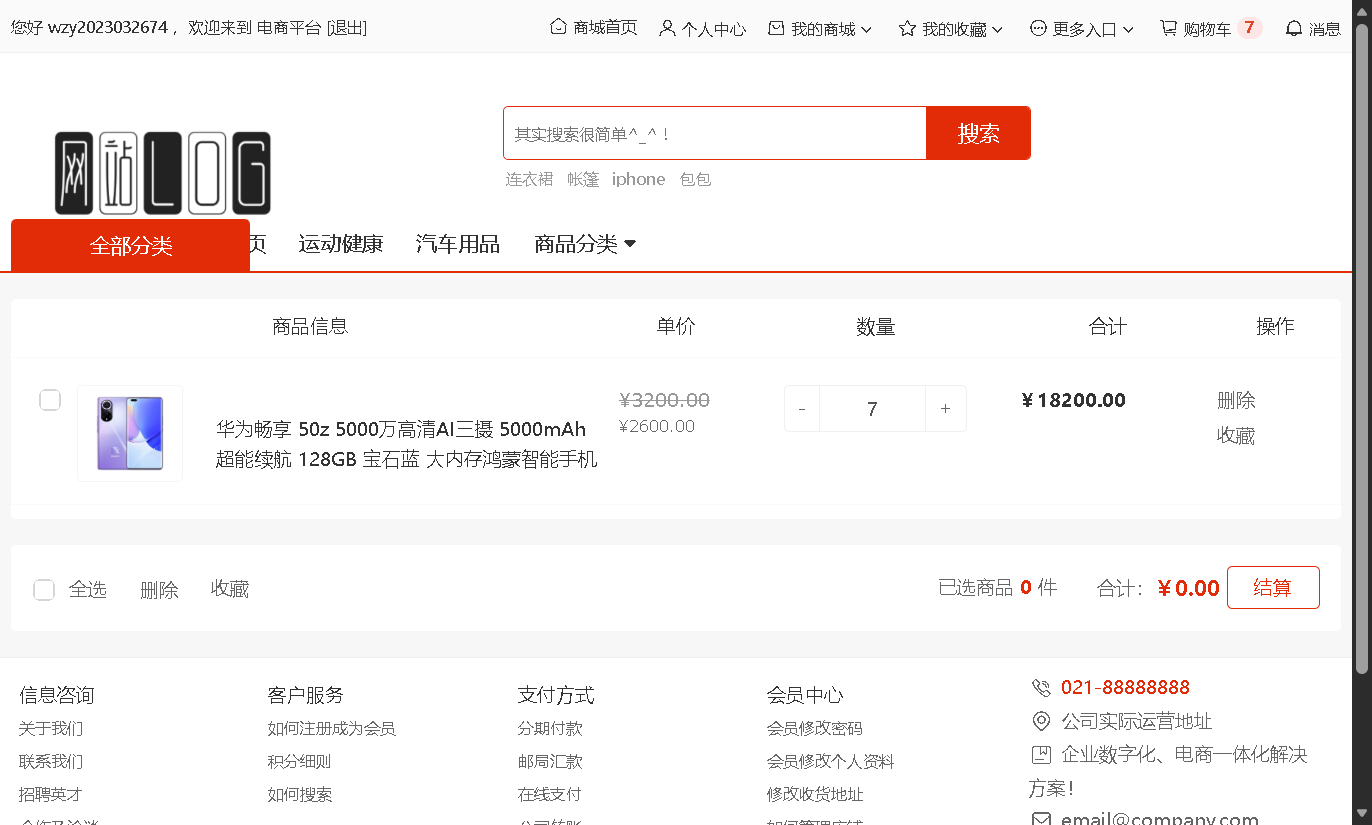The height and width of the screenshot is (825, 1372).
Task: Favorite the Huawei phone via row 收藏
Action: pyautogui.click(x=1236, y=435)
